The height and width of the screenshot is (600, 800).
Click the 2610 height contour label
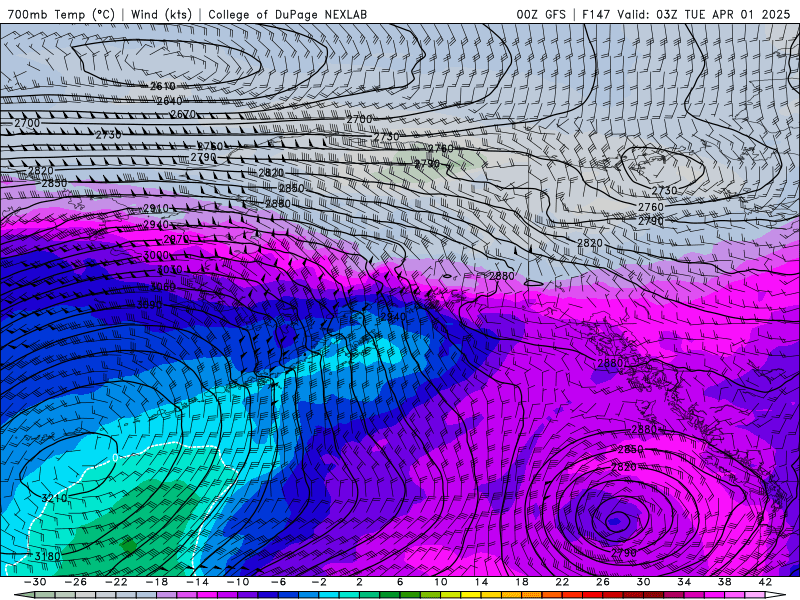[163, 86]
